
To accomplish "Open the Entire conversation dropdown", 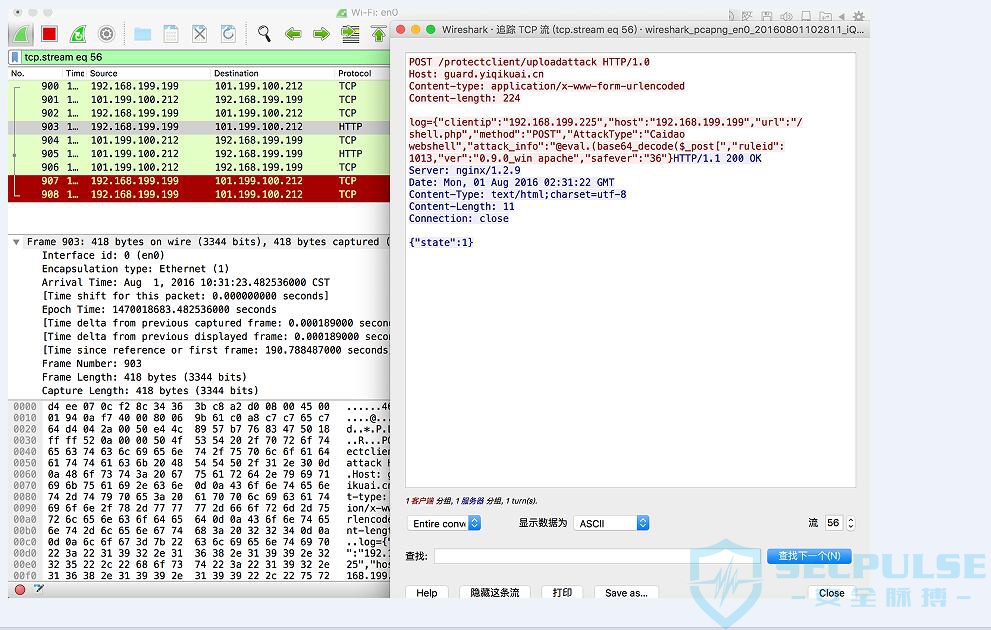I will point(444,523).
